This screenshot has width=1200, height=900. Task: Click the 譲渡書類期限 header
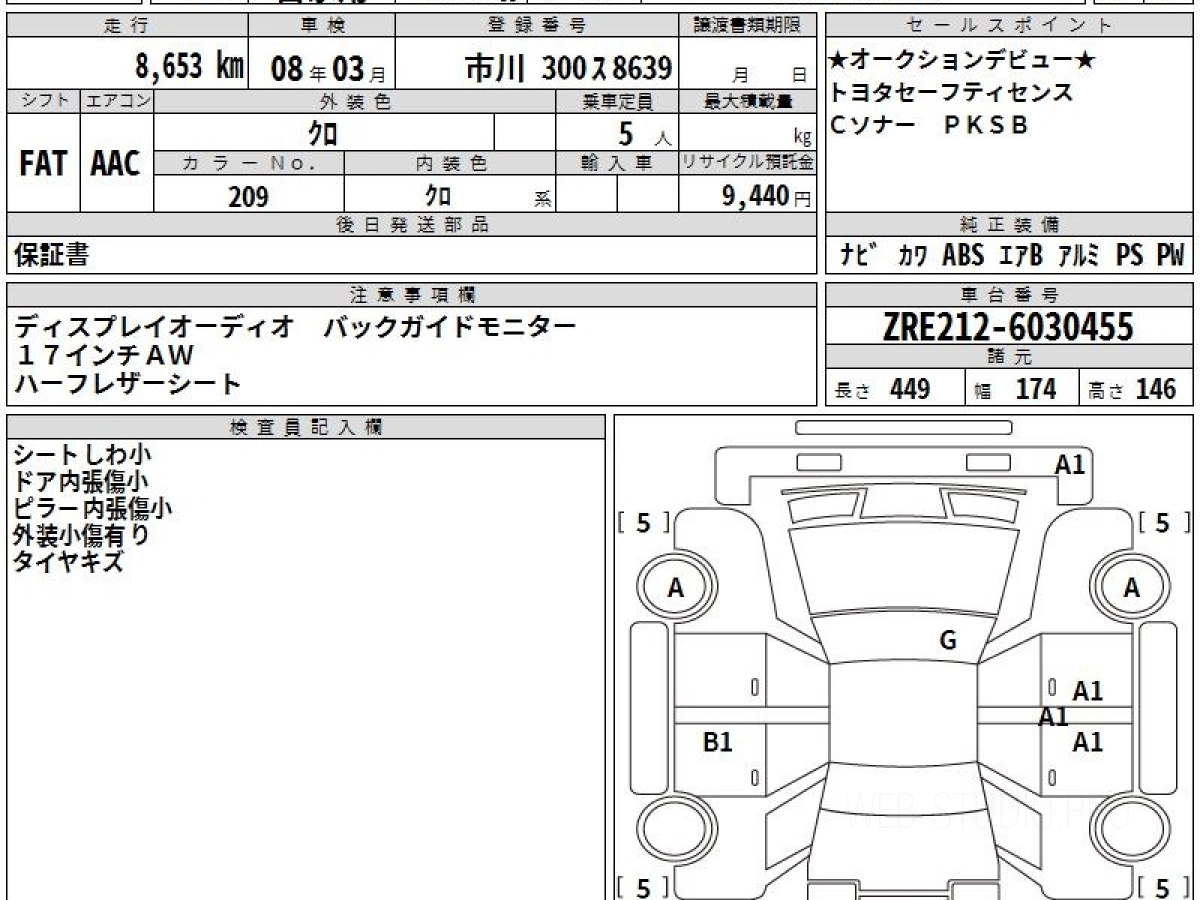pos(748,25)
